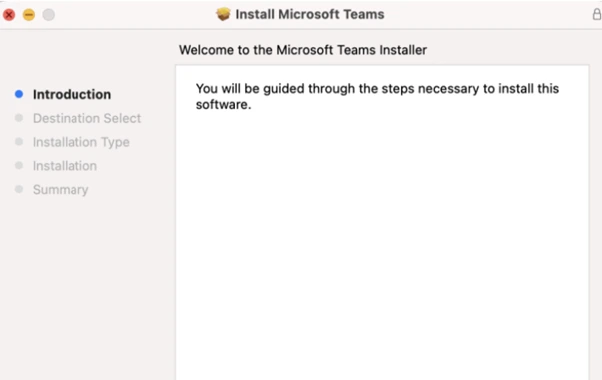Click the gray disabled zoom button
602x380 pixels.
48,15
